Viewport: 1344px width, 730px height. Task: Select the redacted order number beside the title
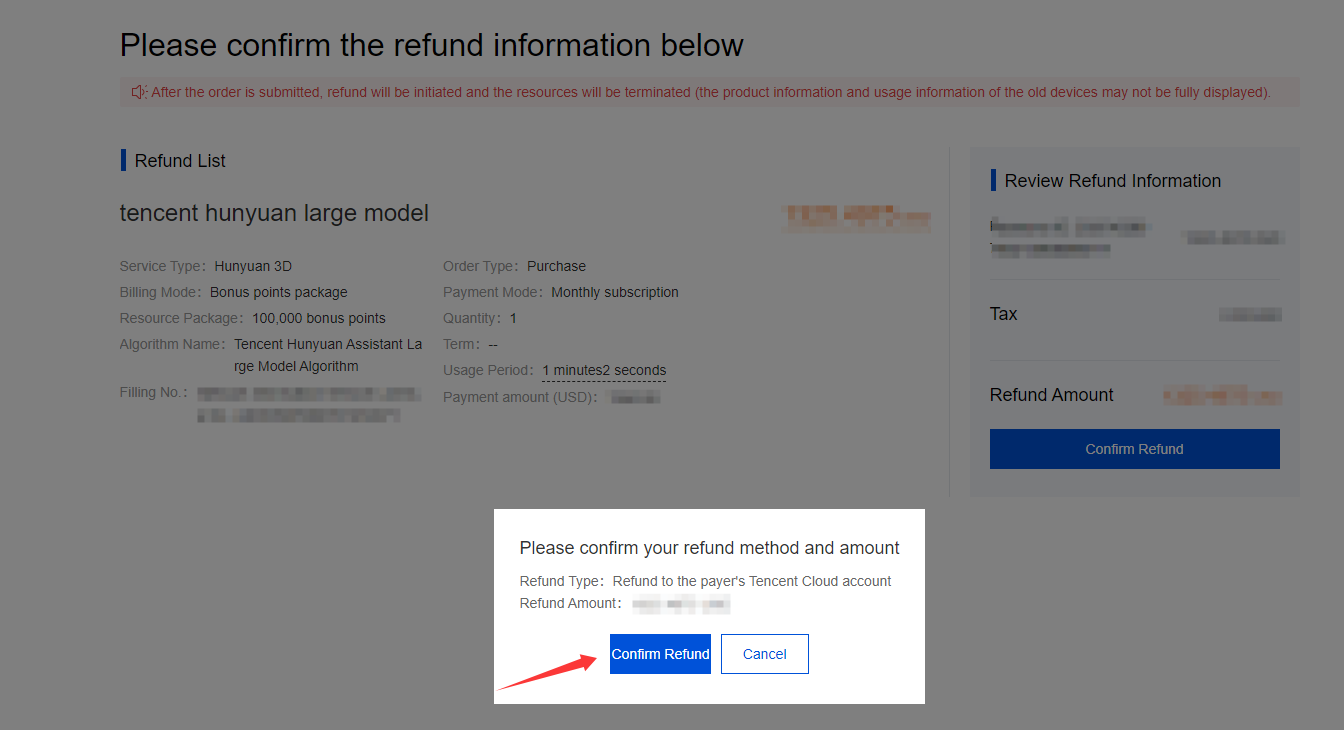[856, 217]
